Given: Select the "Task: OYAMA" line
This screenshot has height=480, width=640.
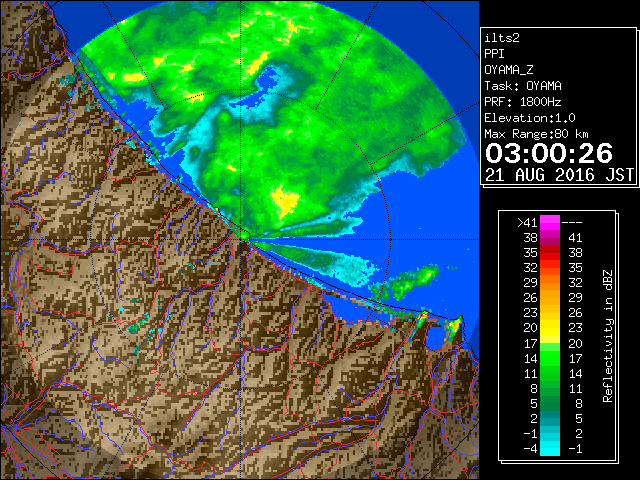Looking at the screenshot, I should (523, 86).
